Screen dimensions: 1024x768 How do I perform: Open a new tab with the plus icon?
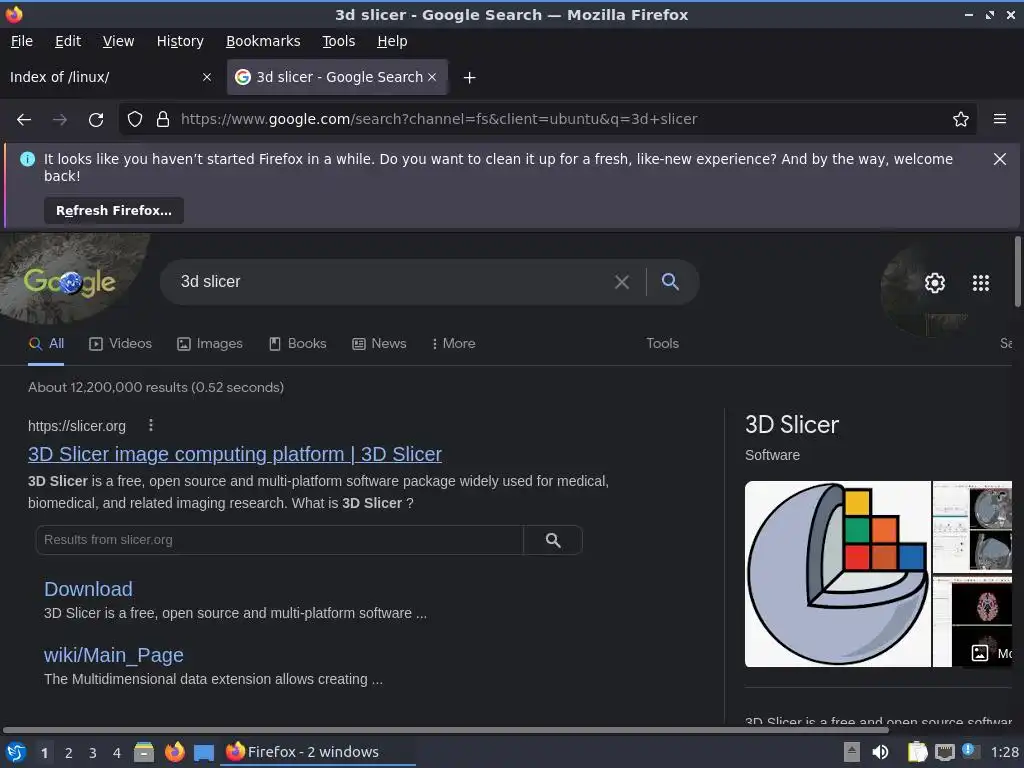click(x=469, y=78)
